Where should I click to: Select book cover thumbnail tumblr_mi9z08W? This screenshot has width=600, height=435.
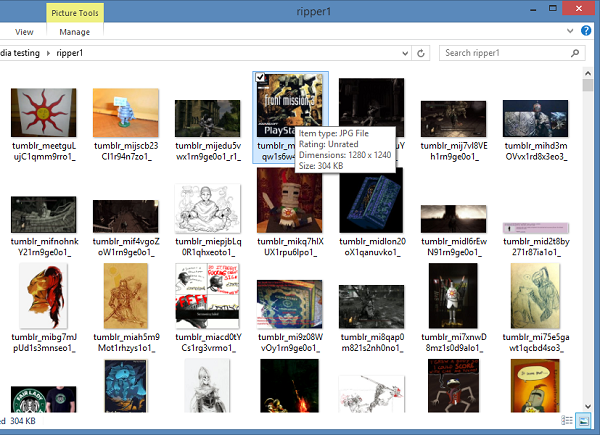pos(290,304)
